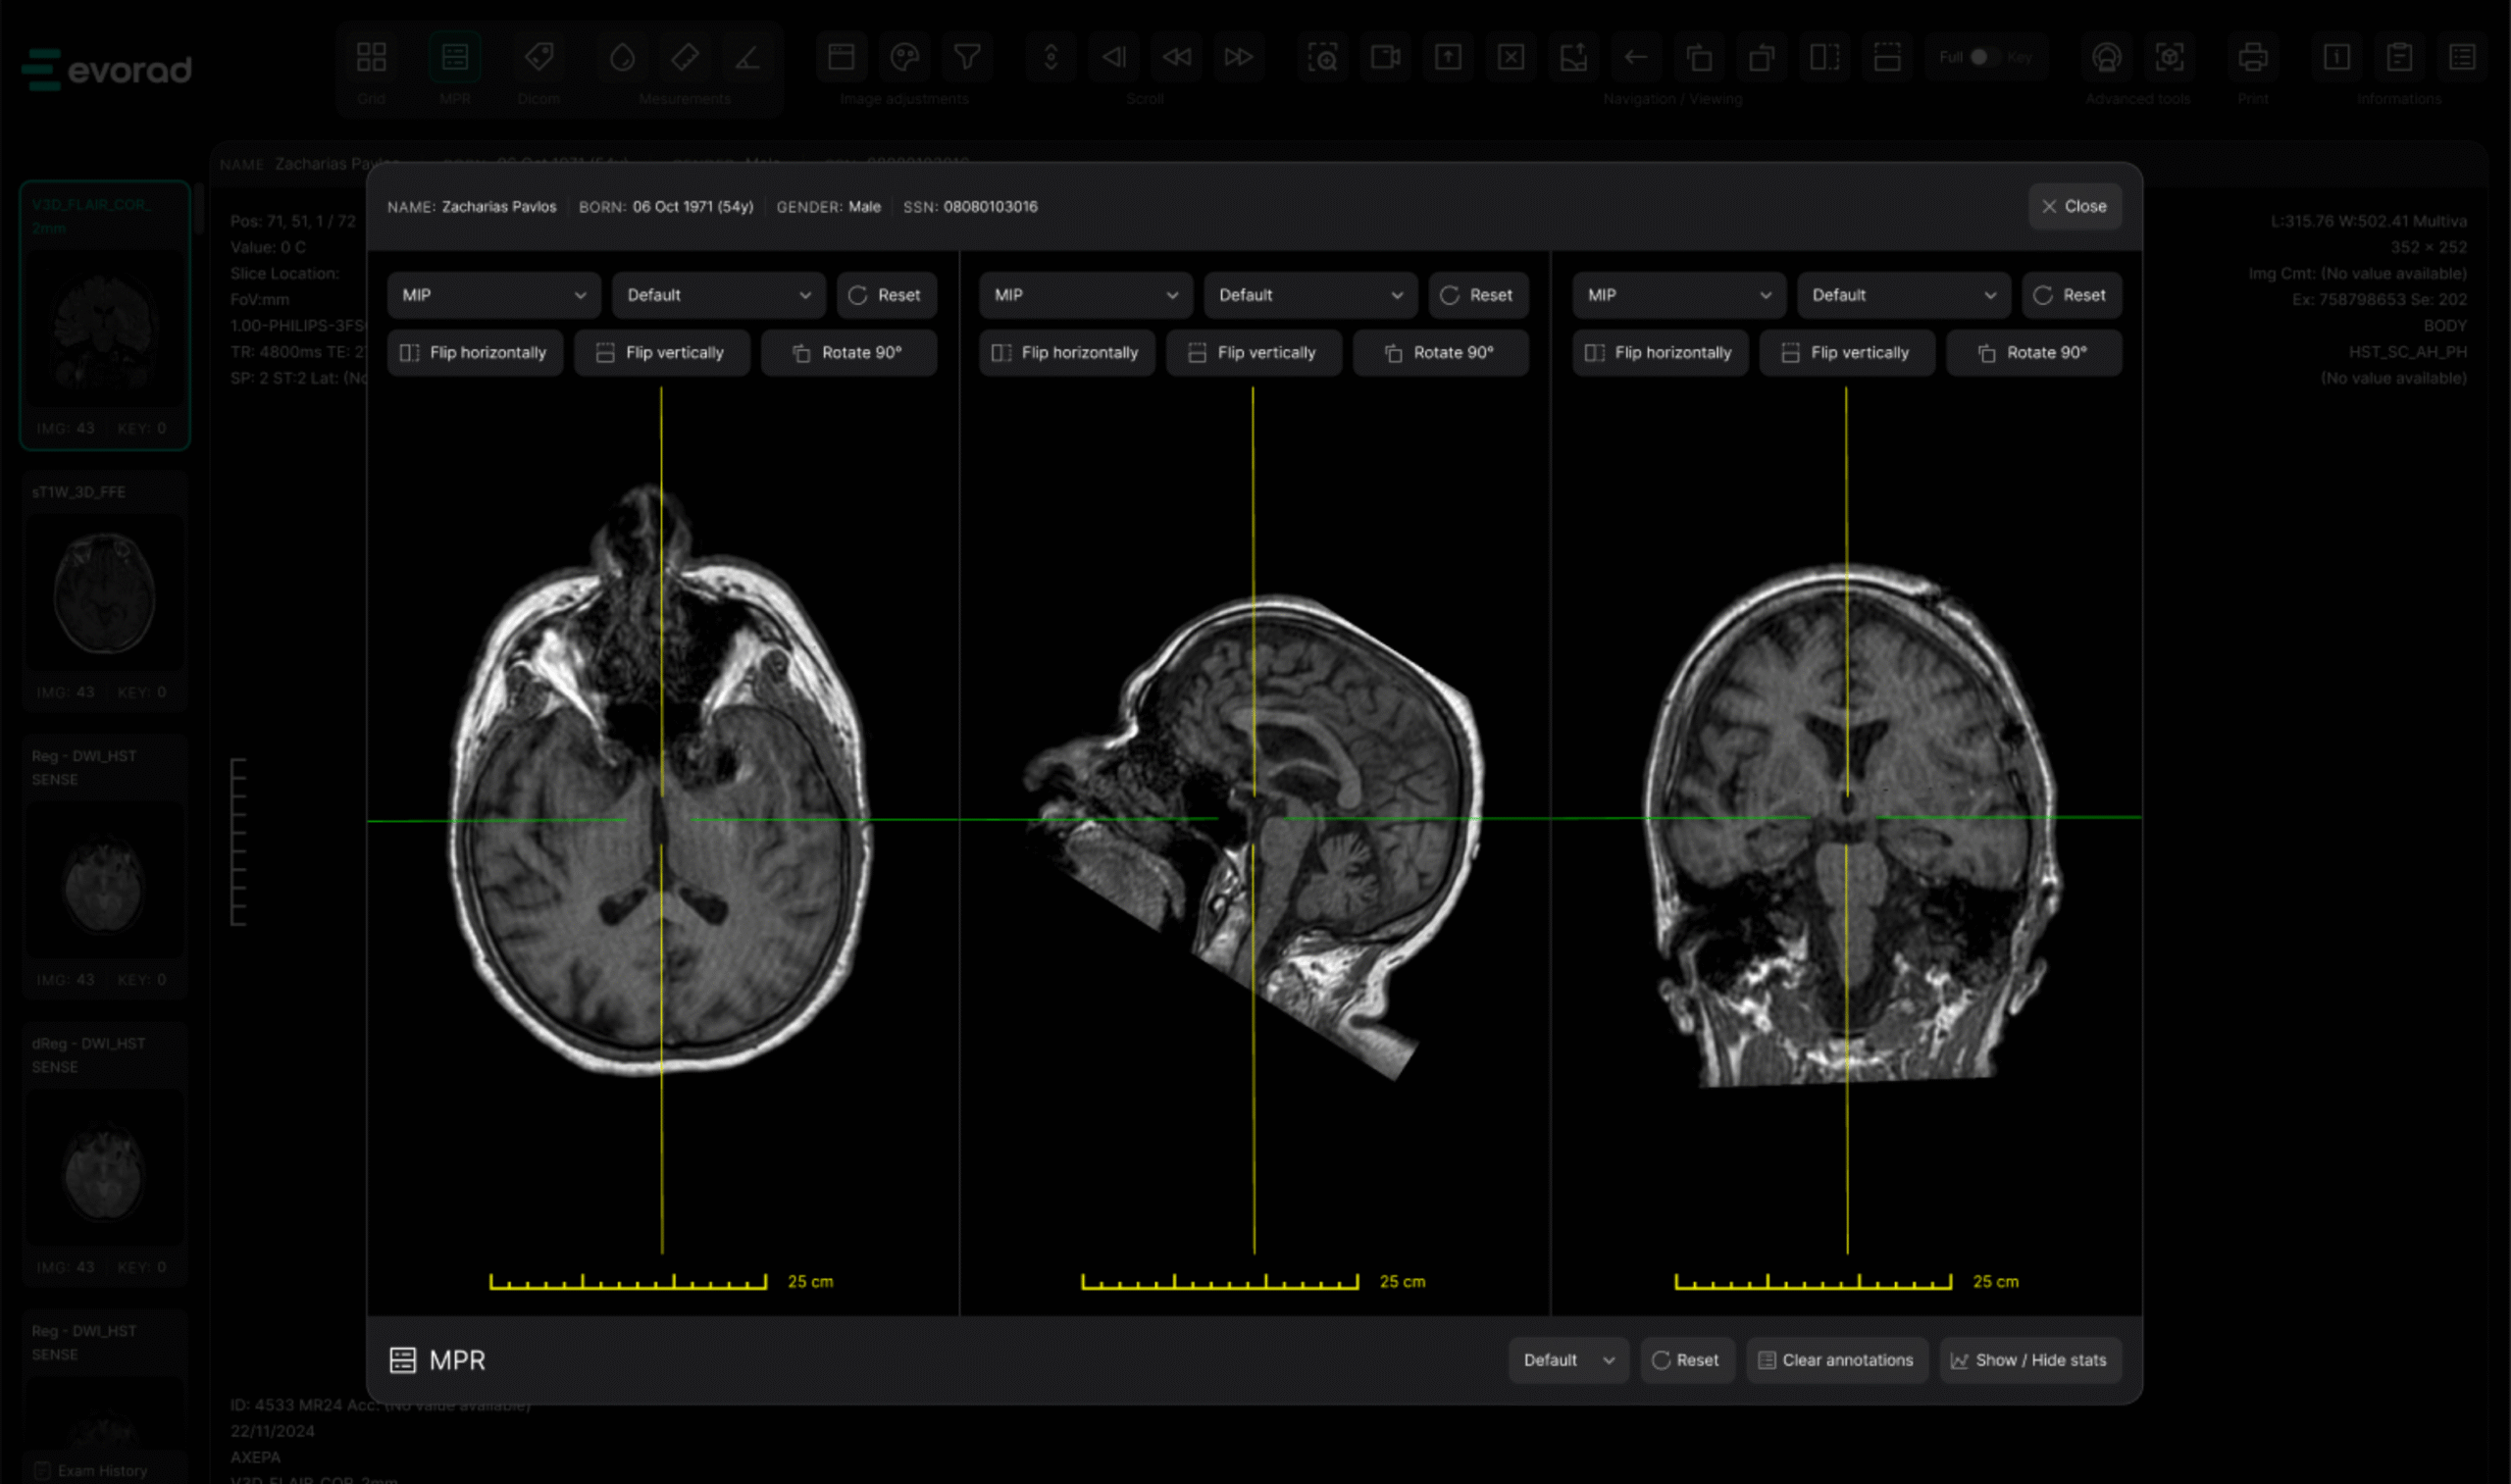Flip the axial view horizontally
Viewport: 2511px width, 1484px height.
click(x=474, y=352)
